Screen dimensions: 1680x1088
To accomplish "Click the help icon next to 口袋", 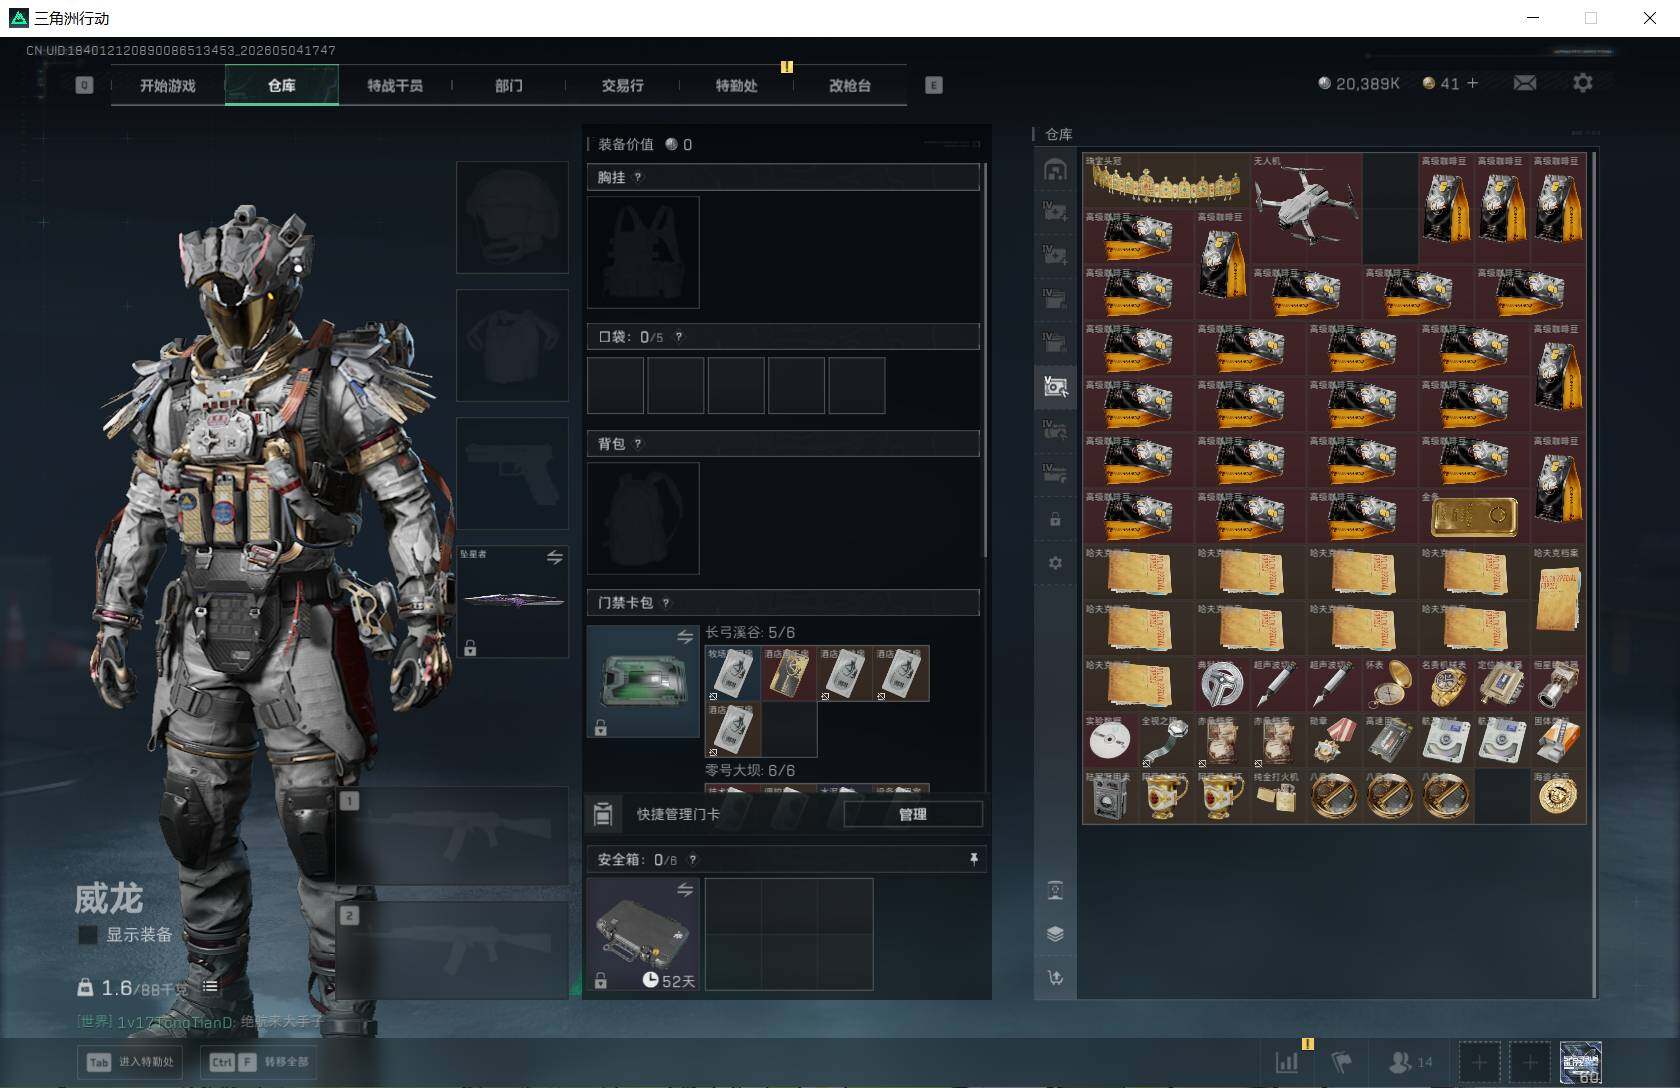I will pos(678,337).
